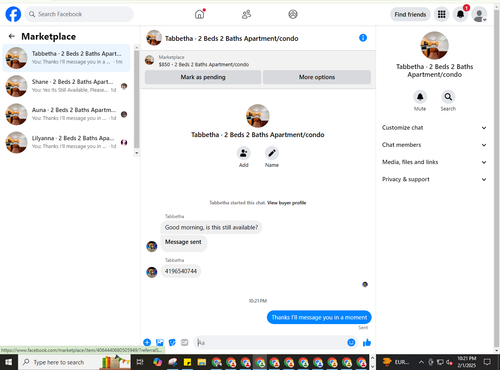Click the Windows taskbar search box
Image resolution: width=500 pixels, height=370 pixels.
(74, 362)
